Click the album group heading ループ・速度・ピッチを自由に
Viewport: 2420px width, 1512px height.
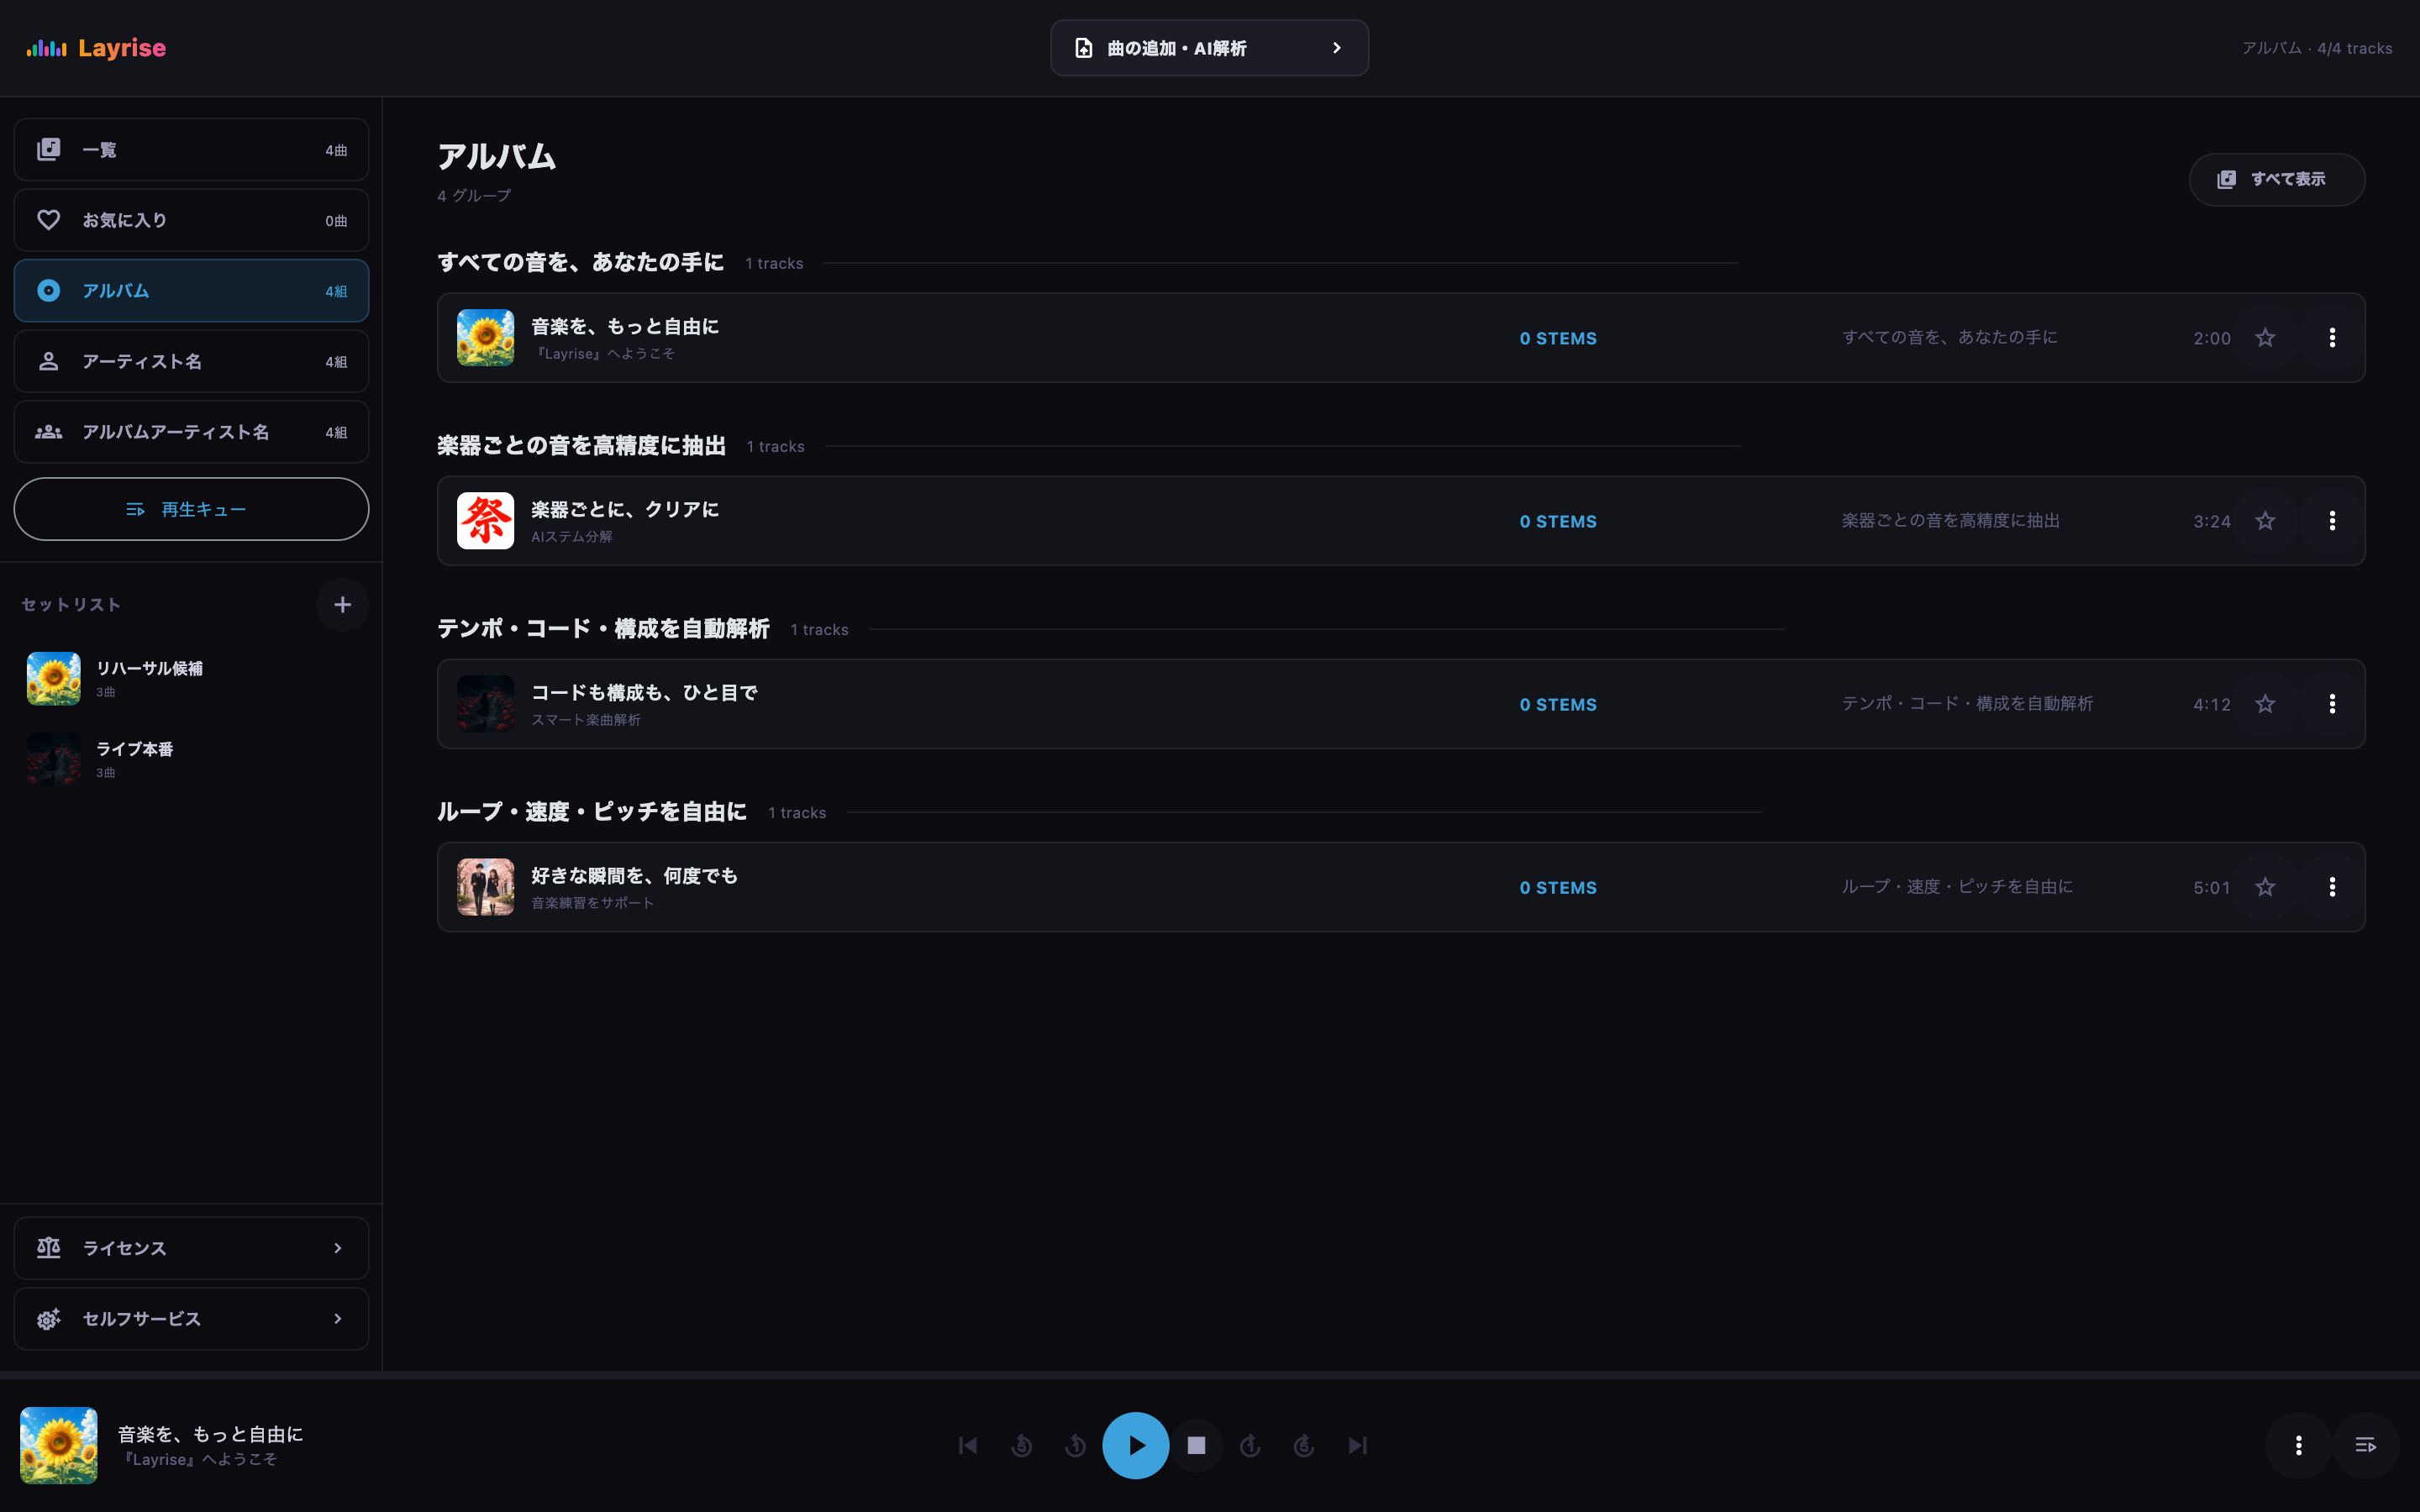(592, 811)
